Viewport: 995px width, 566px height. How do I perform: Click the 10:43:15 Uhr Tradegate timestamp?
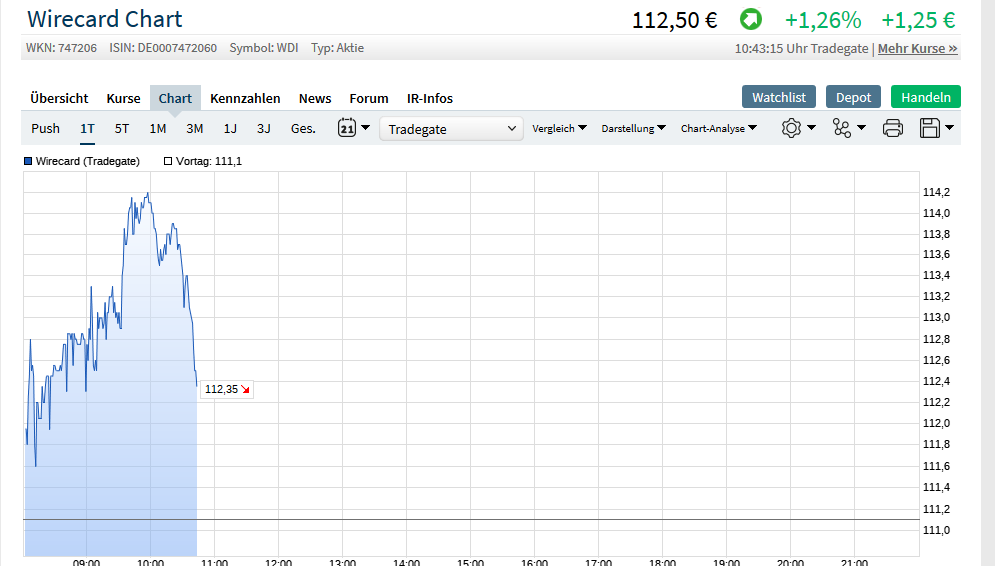tap(801, 48)
